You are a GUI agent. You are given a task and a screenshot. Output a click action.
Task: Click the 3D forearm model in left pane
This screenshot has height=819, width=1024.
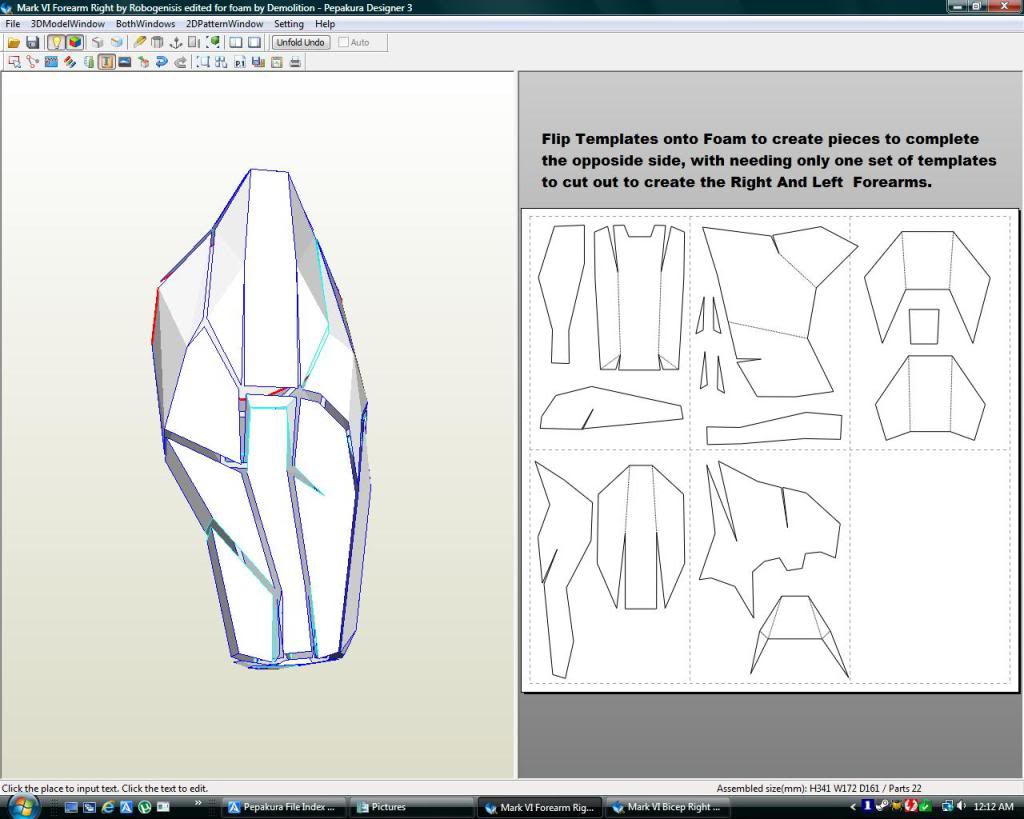pos(260,418)
